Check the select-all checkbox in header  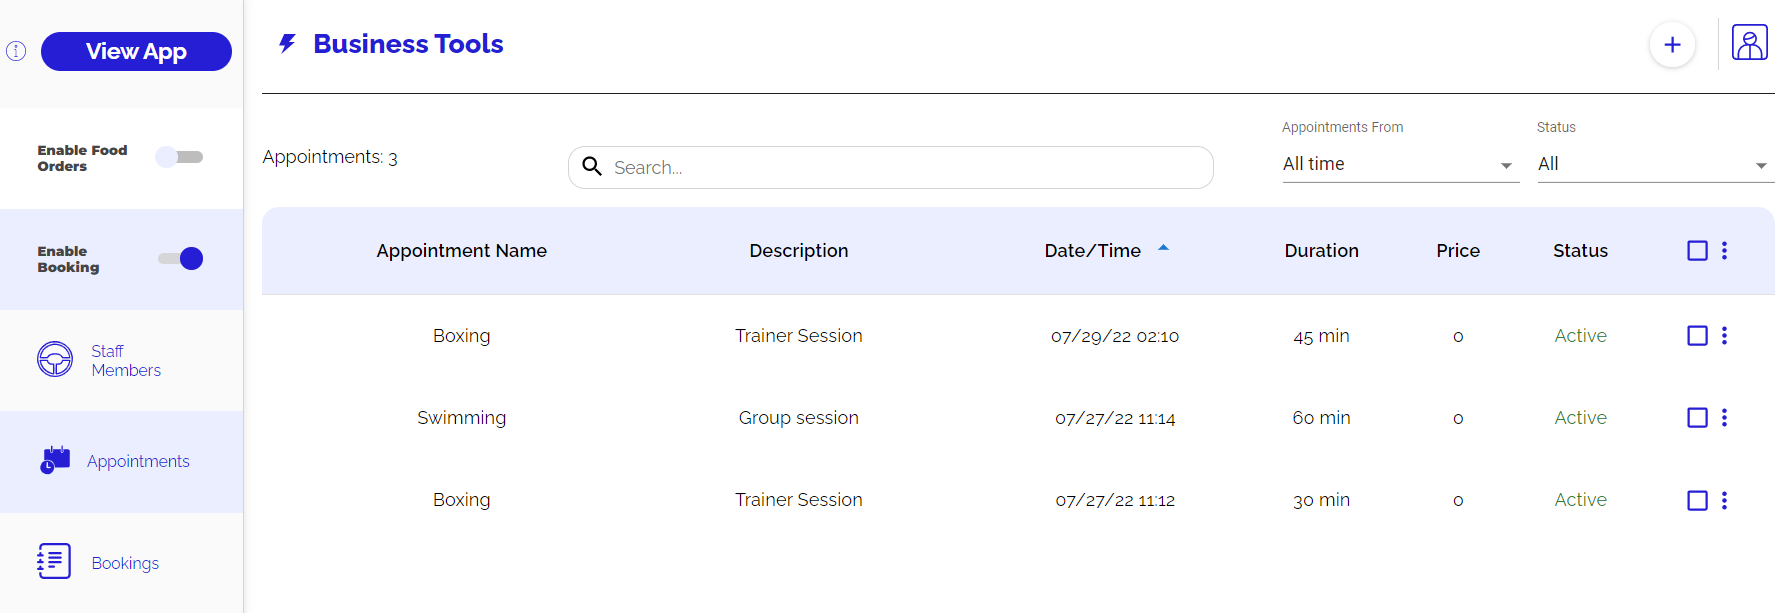[x=1697, y=251]
